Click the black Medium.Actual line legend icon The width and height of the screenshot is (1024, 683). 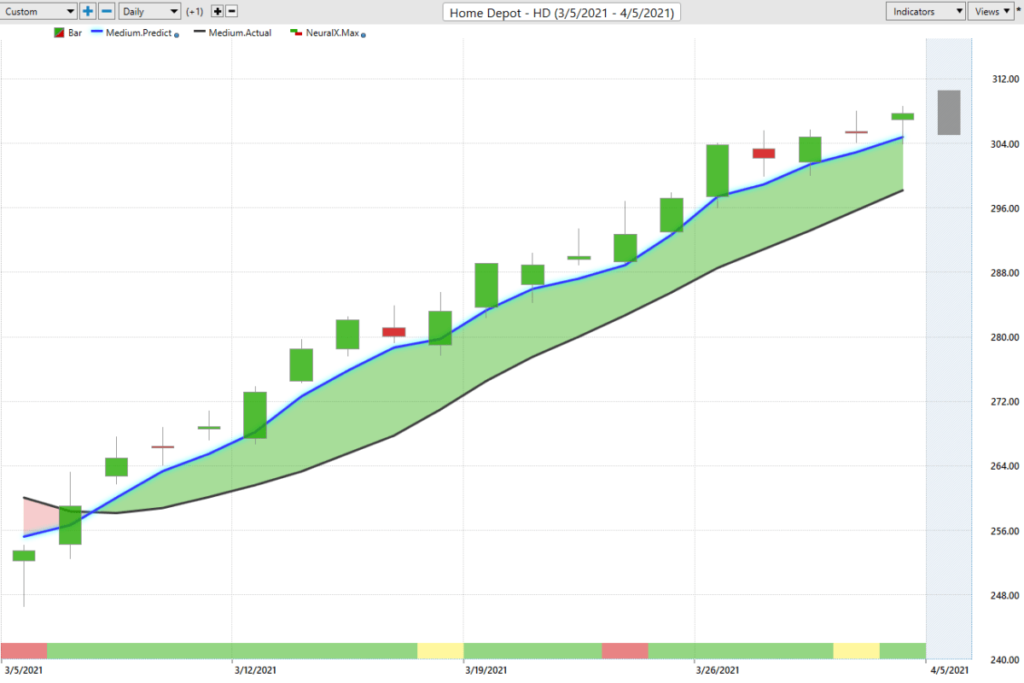coord(200,31)
